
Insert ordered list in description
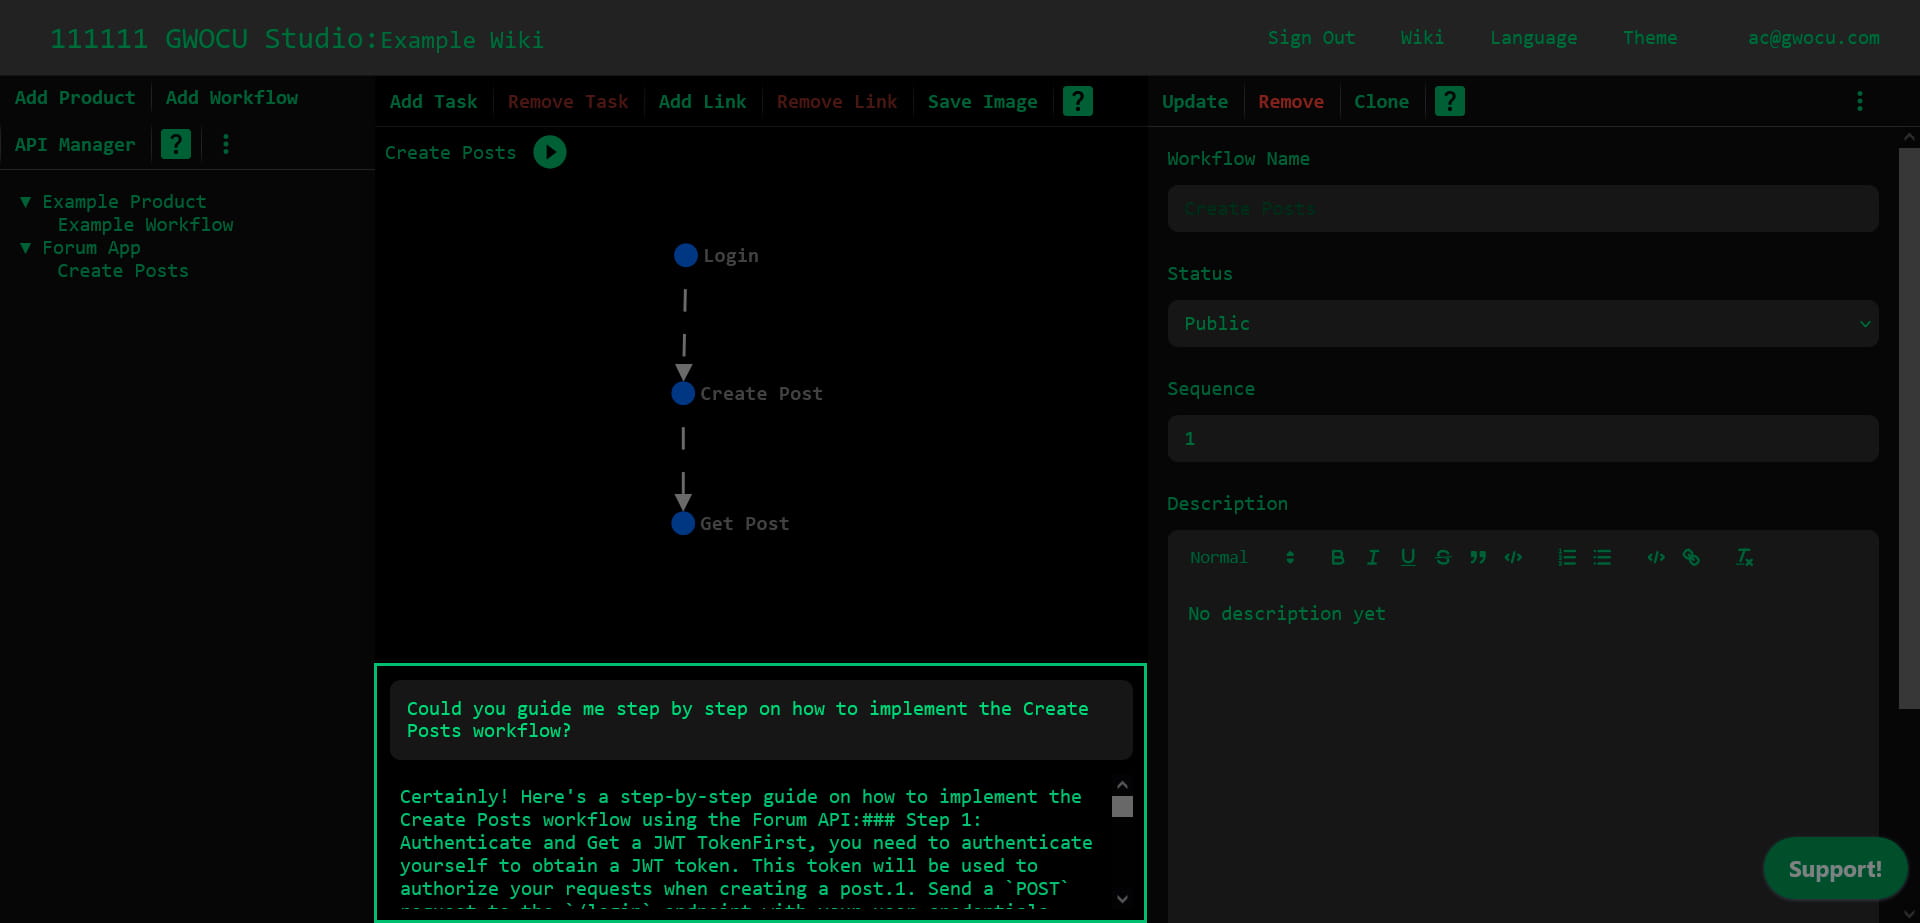1567,557
